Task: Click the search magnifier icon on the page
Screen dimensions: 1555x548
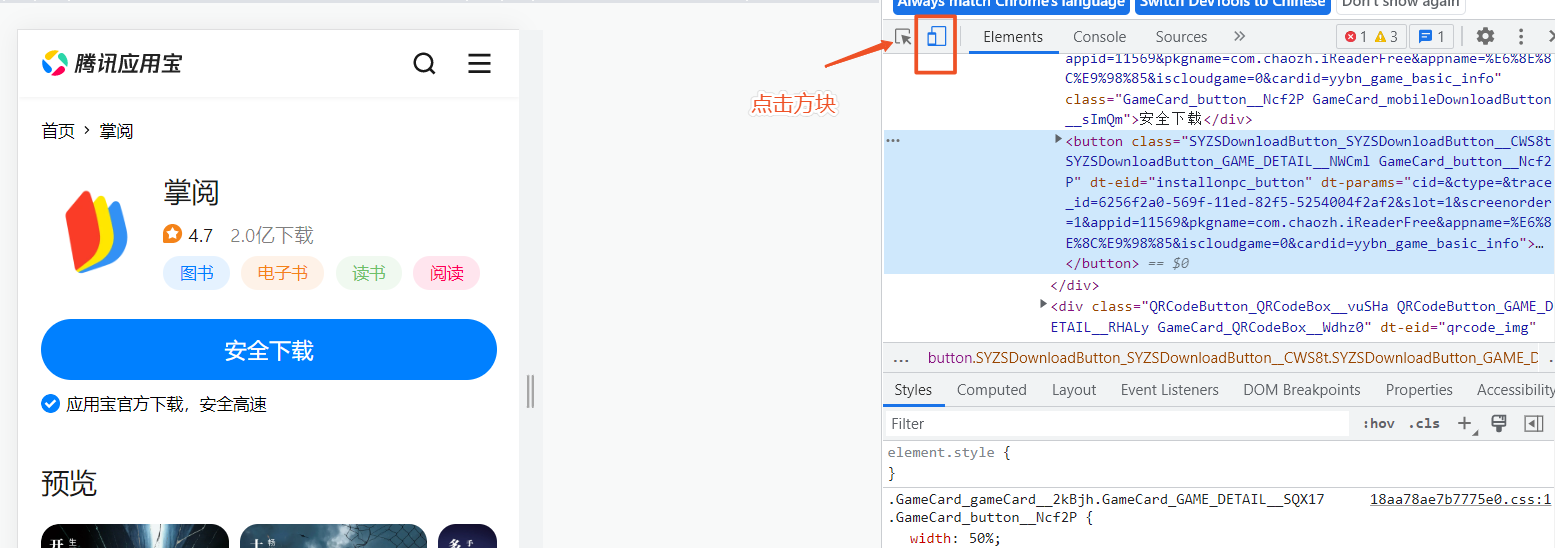Action: click(x=424, y=64)
